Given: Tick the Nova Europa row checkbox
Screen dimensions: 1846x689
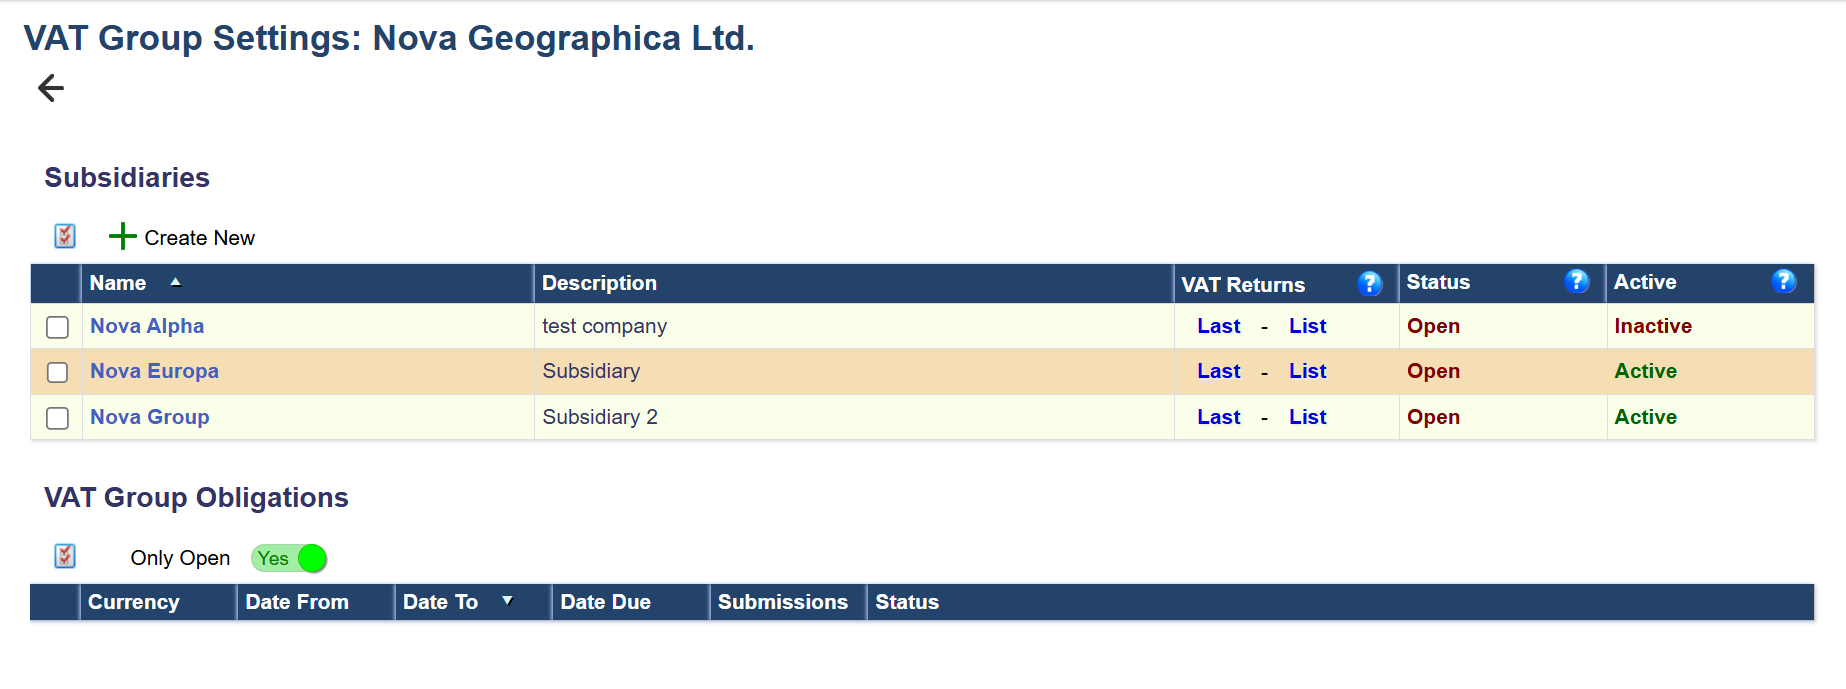Looking at the screenshot, I should pyautogui.click(x=58, y=372).
